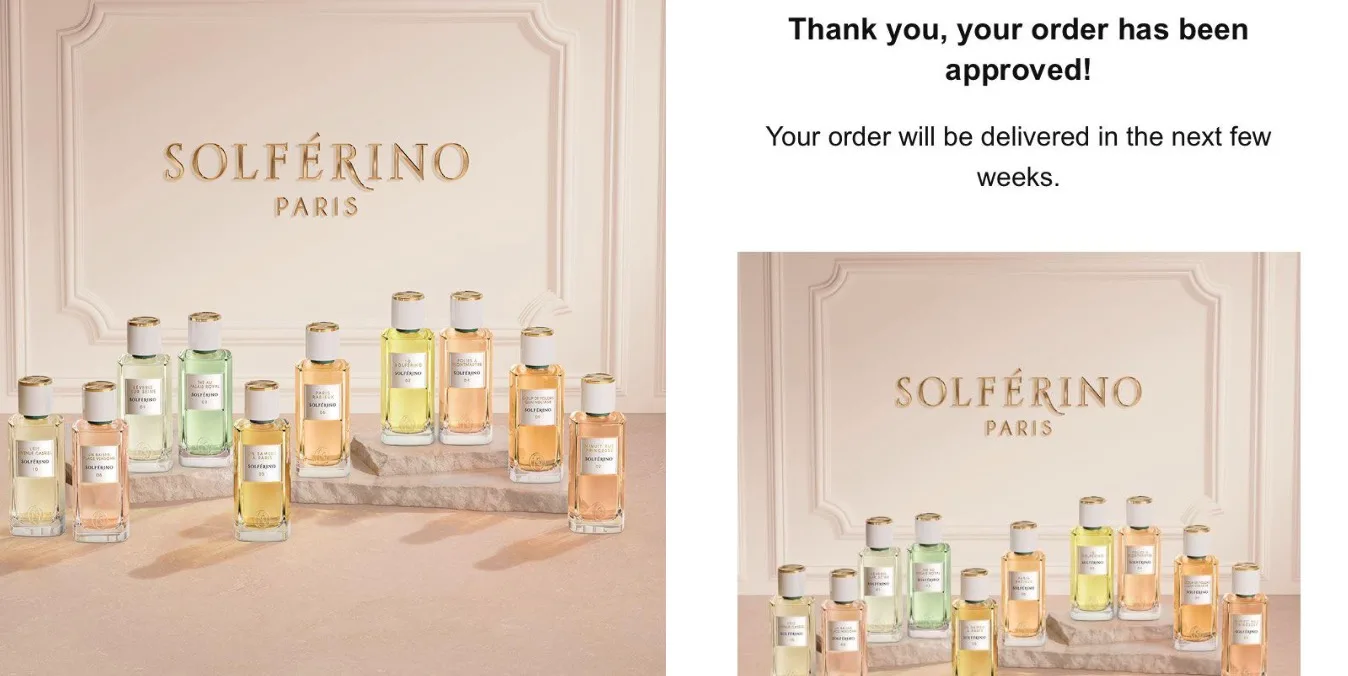Select the yellow 10 Solférino 02 bottle in large banner
The width and height of the screenshot is (1348, 676).
tap(407, 367)
